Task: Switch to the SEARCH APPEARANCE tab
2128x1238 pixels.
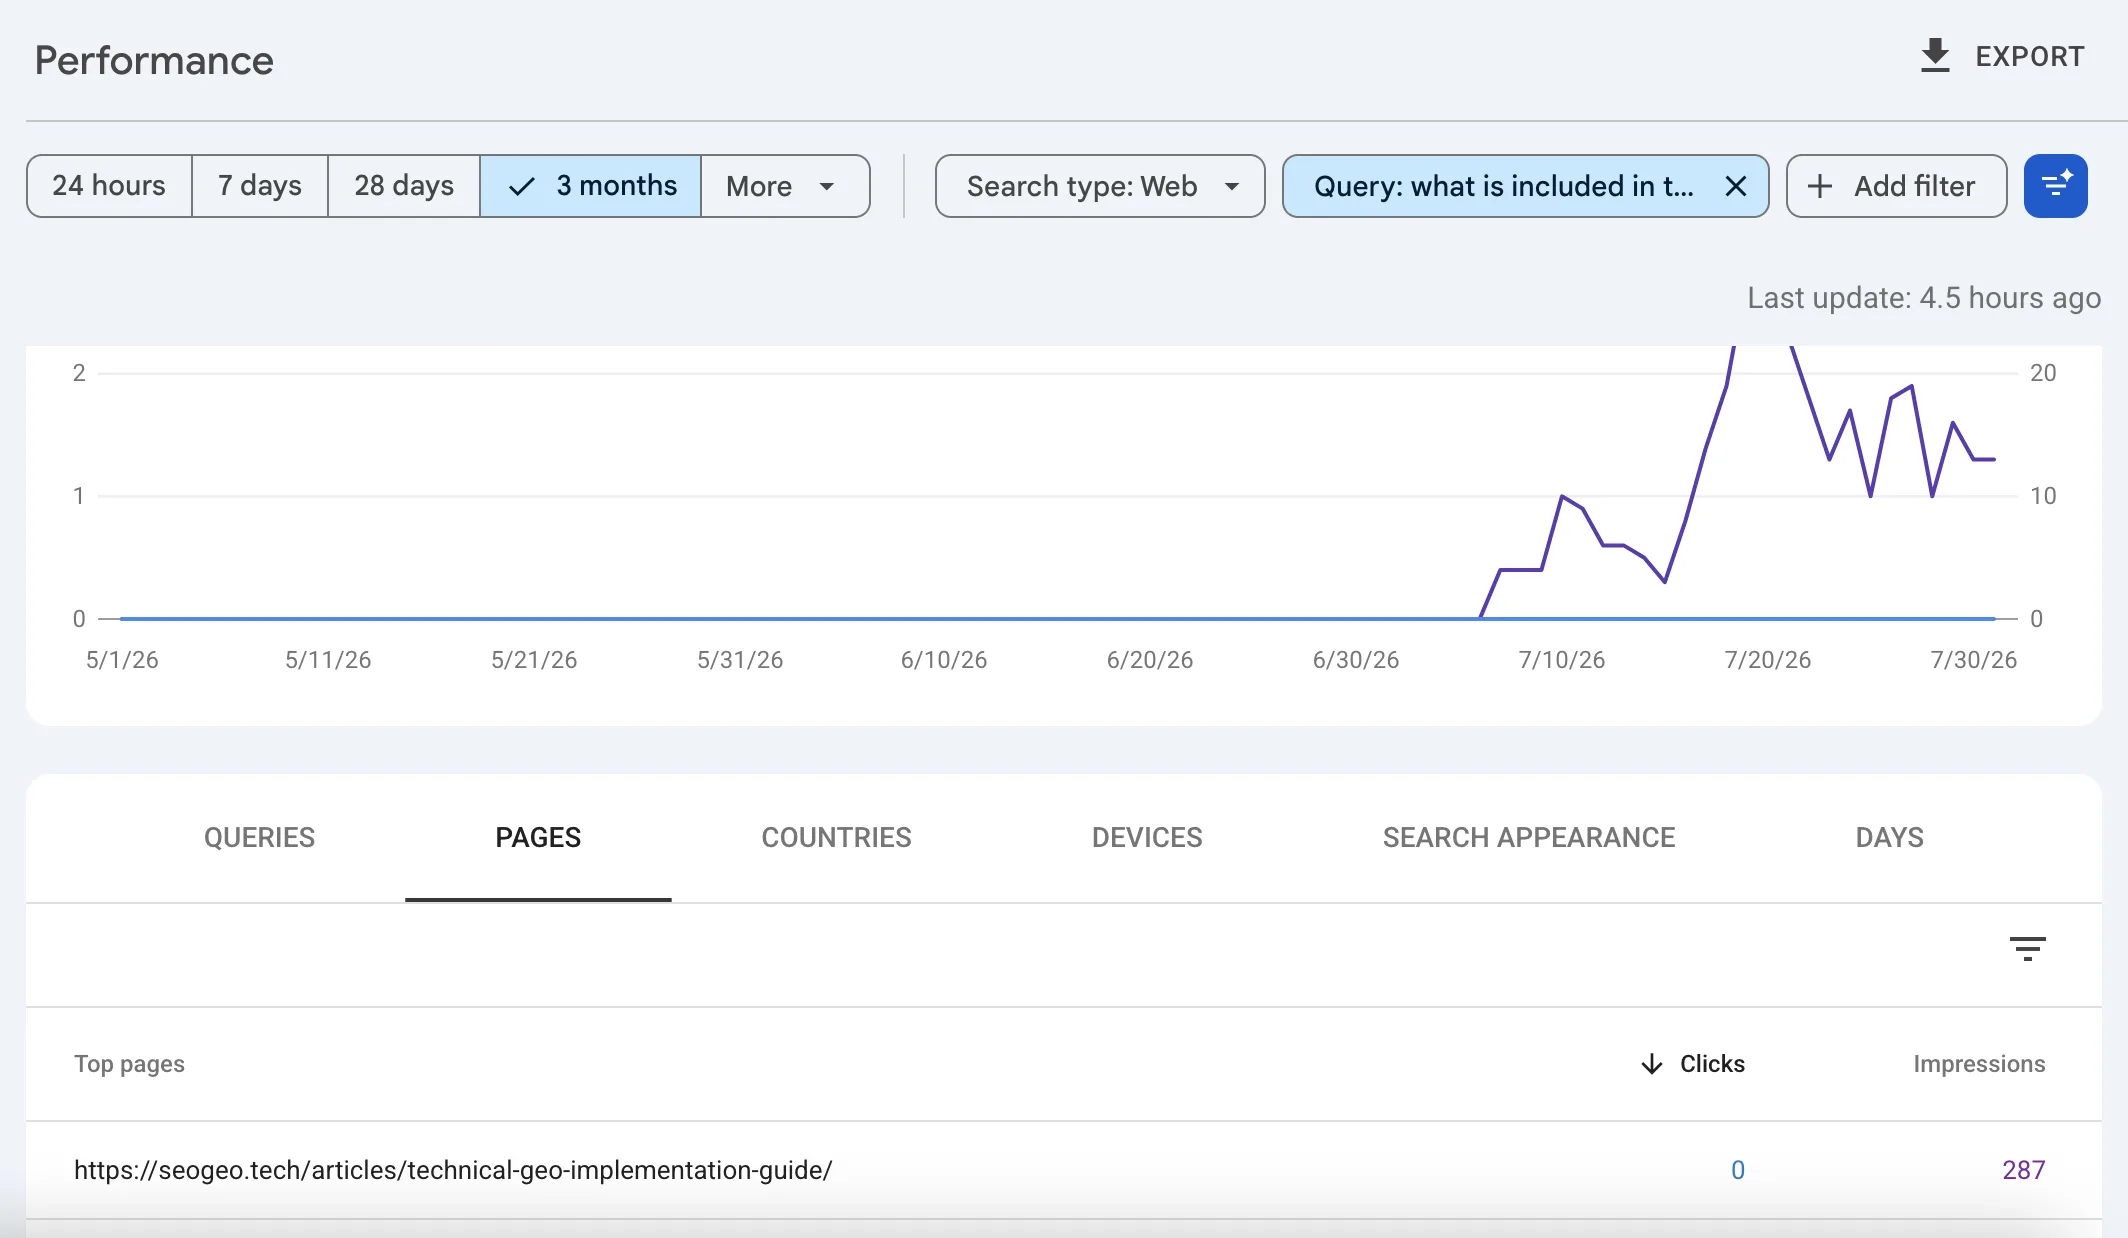Action: (x=1529, y=838)
